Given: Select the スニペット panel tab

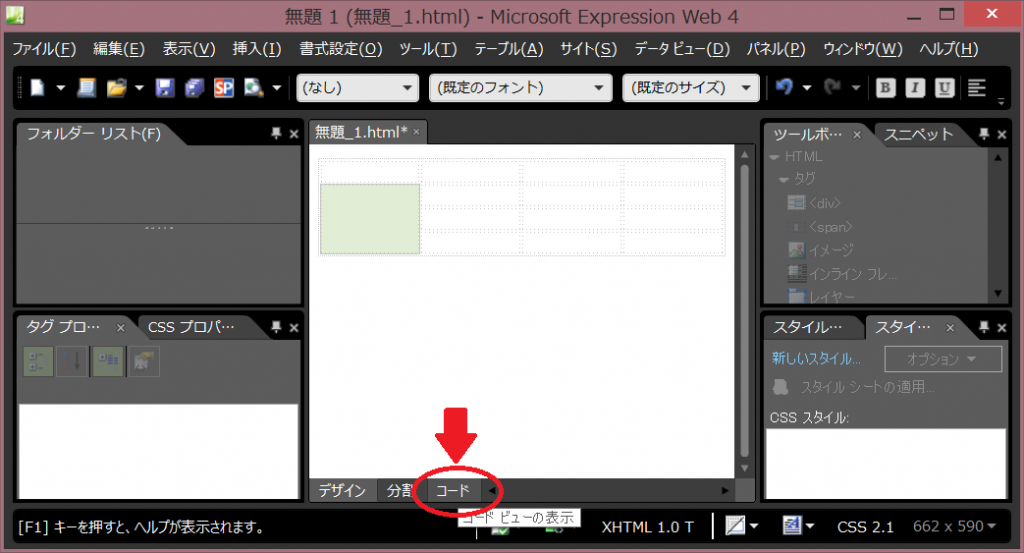Looking at the screenshot, I should tap(918, 134).
